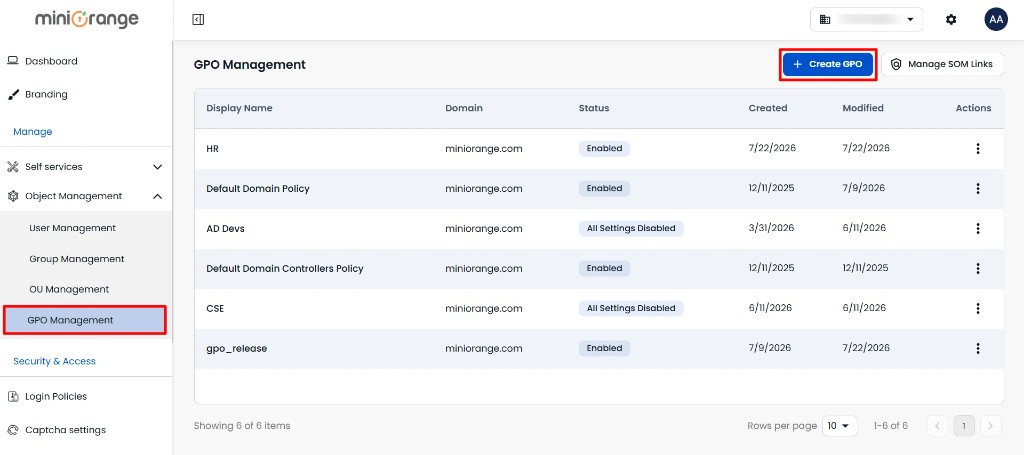This screenshot has height=455, width=1024.
Task: Click the 1-6 of 6 pagination text
Action: click(x=891, y=426)
